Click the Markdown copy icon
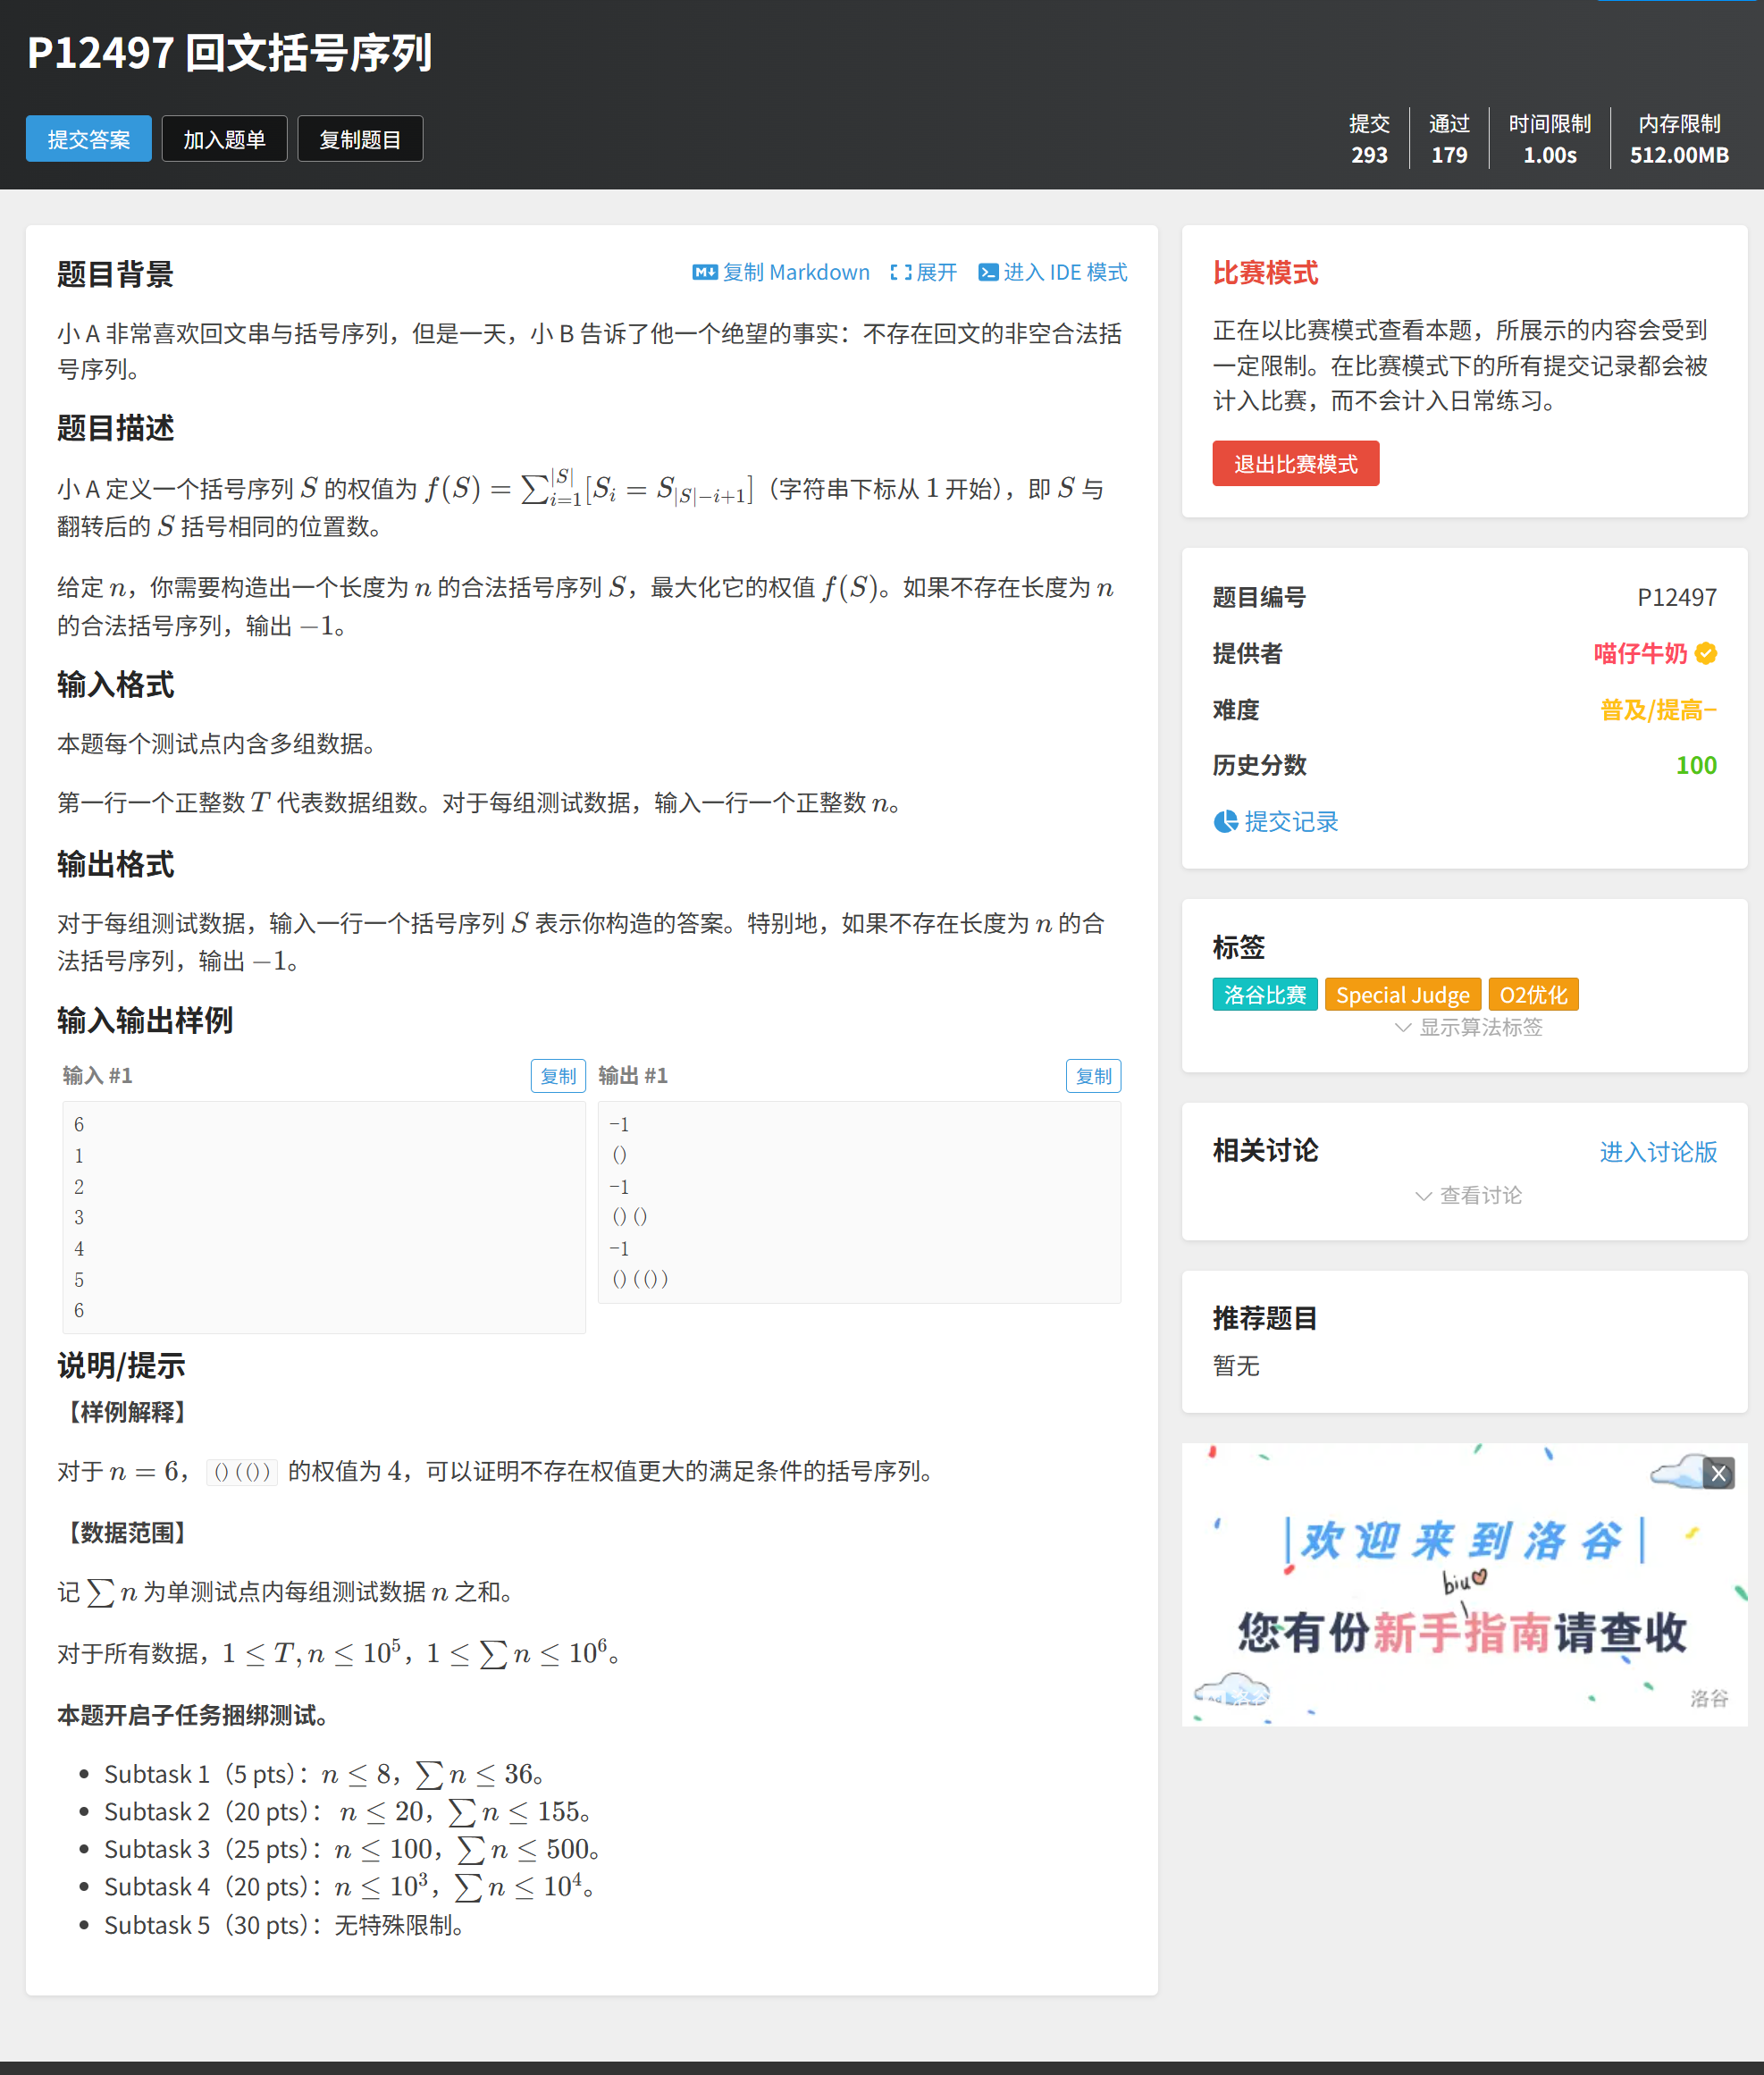 tap(704, 272)
